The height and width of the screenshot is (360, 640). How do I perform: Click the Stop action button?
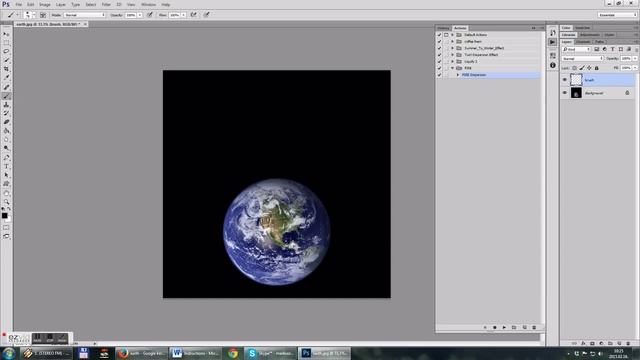485,327
